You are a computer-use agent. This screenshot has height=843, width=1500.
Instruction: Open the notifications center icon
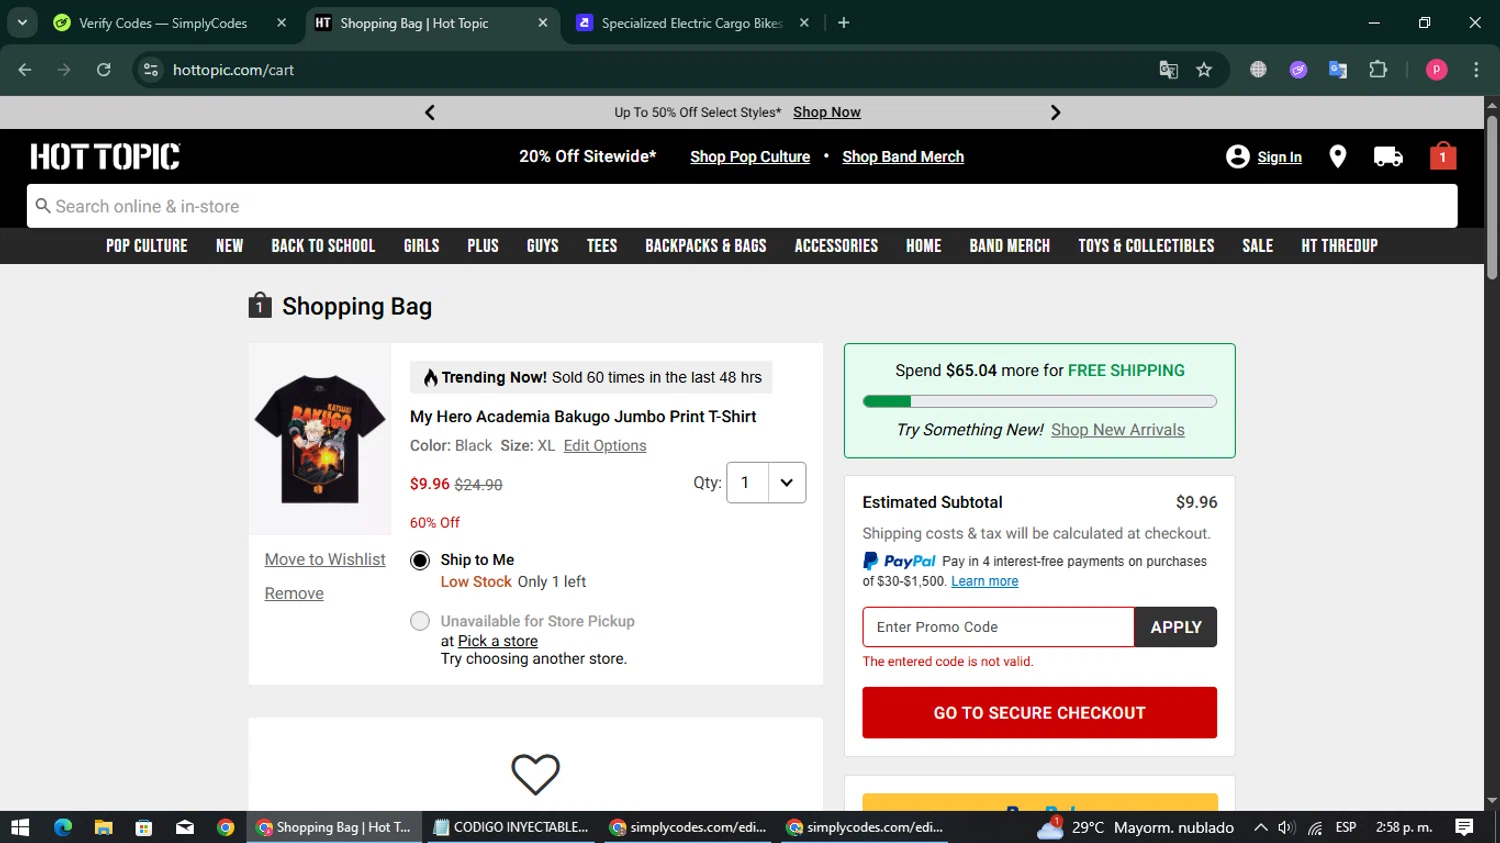pos(1464,827)
